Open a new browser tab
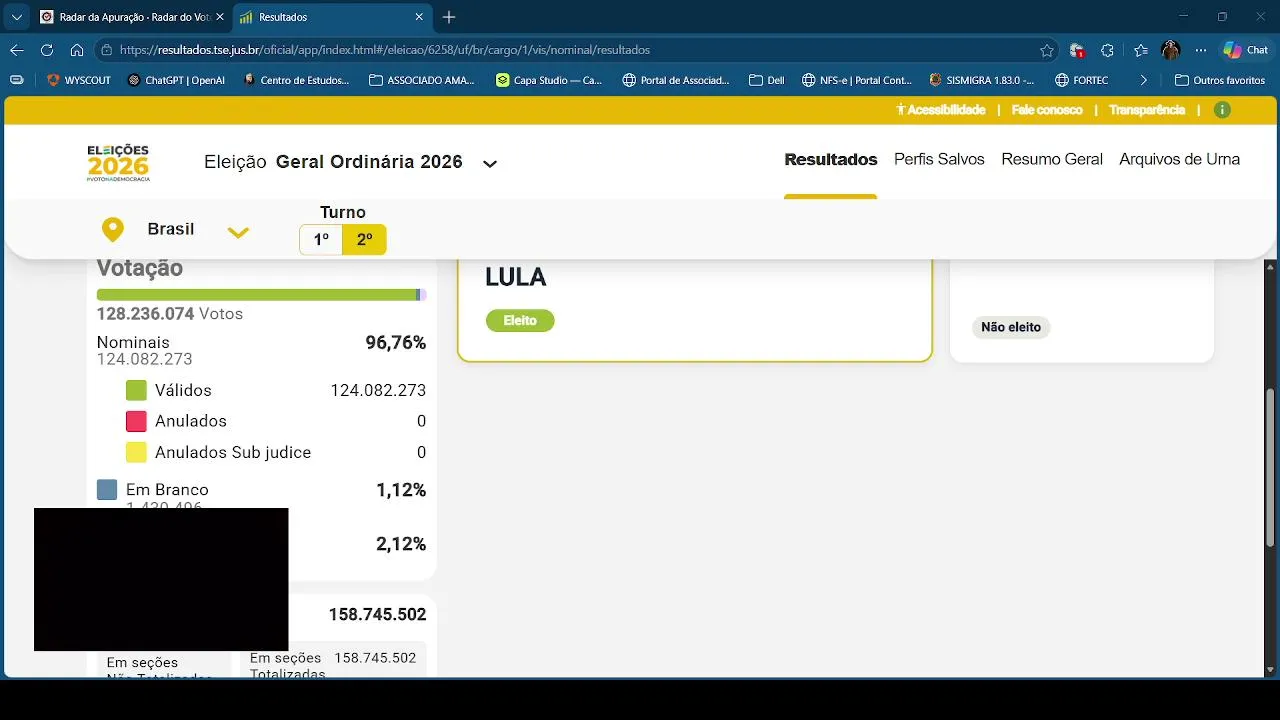This screenshot has height=720, width=1280. coord(449,17)
